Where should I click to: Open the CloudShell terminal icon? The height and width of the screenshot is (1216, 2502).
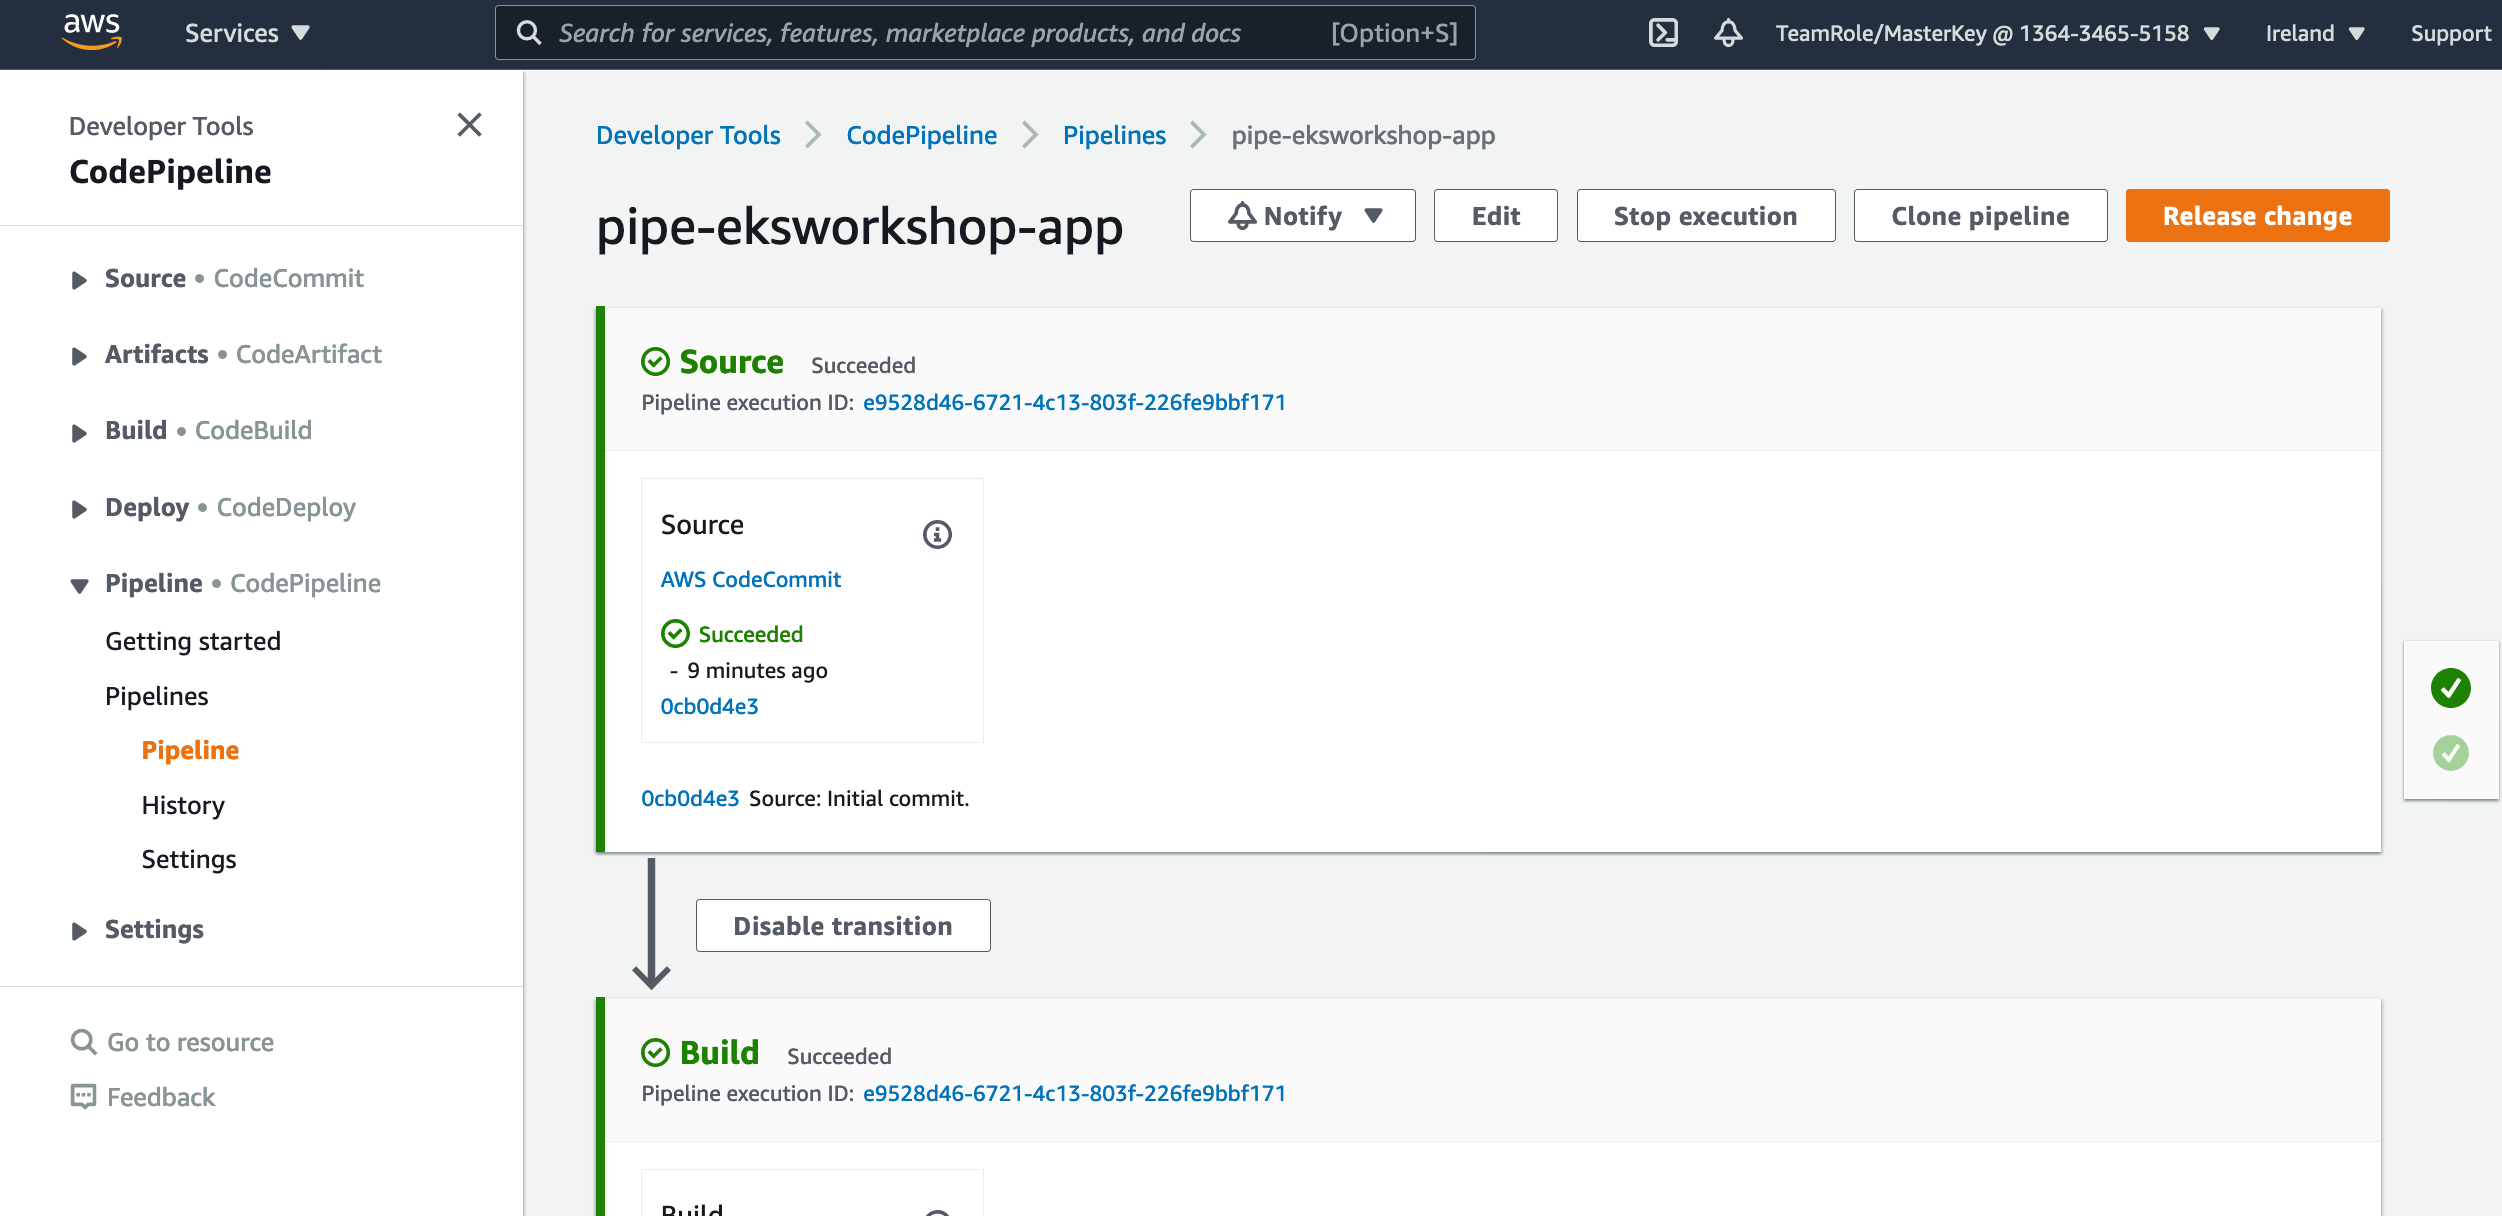tap(1663, 33)
